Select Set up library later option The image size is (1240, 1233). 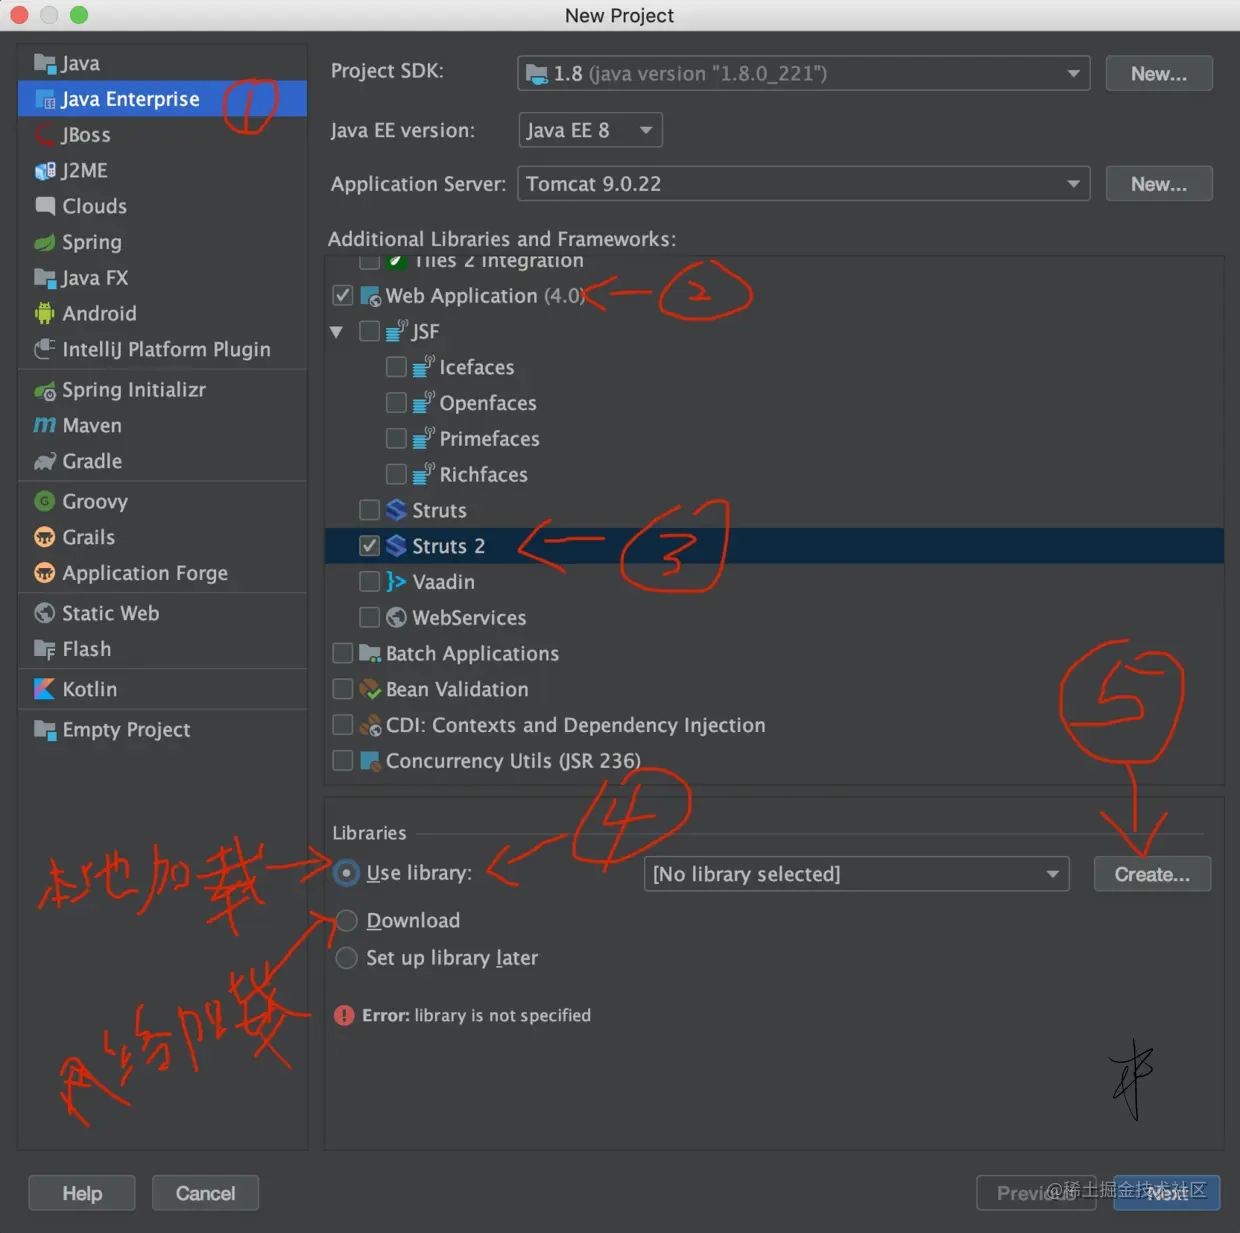pyautogui.click(x=346, y=958)
